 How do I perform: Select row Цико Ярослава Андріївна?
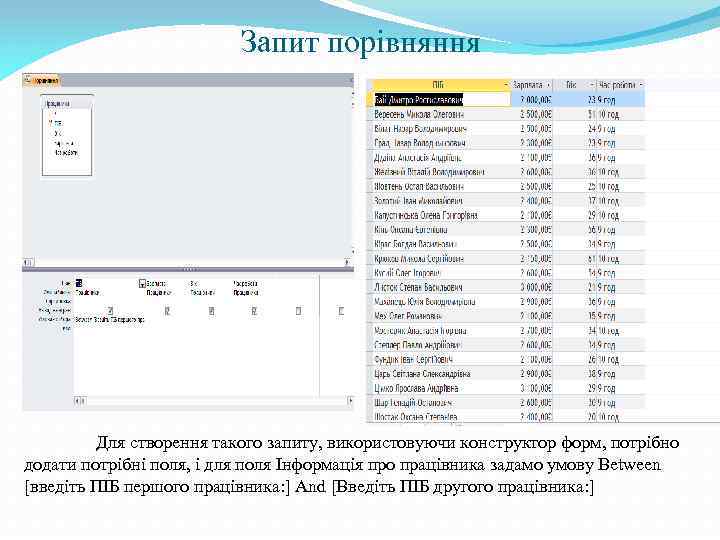point(508,388)
